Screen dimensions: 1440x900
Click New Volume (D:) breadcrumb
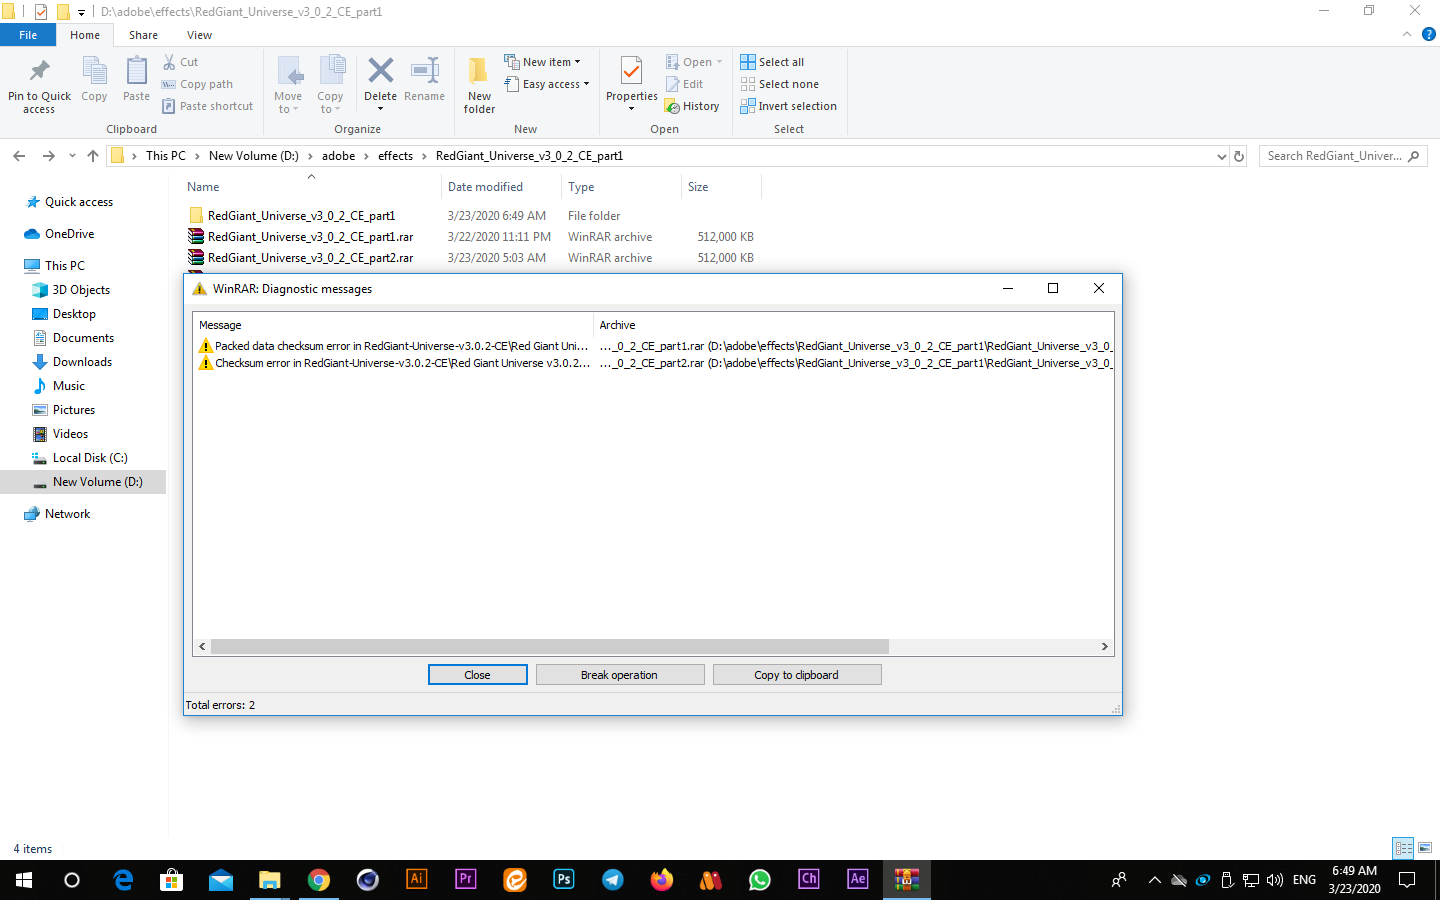point(253,156)
